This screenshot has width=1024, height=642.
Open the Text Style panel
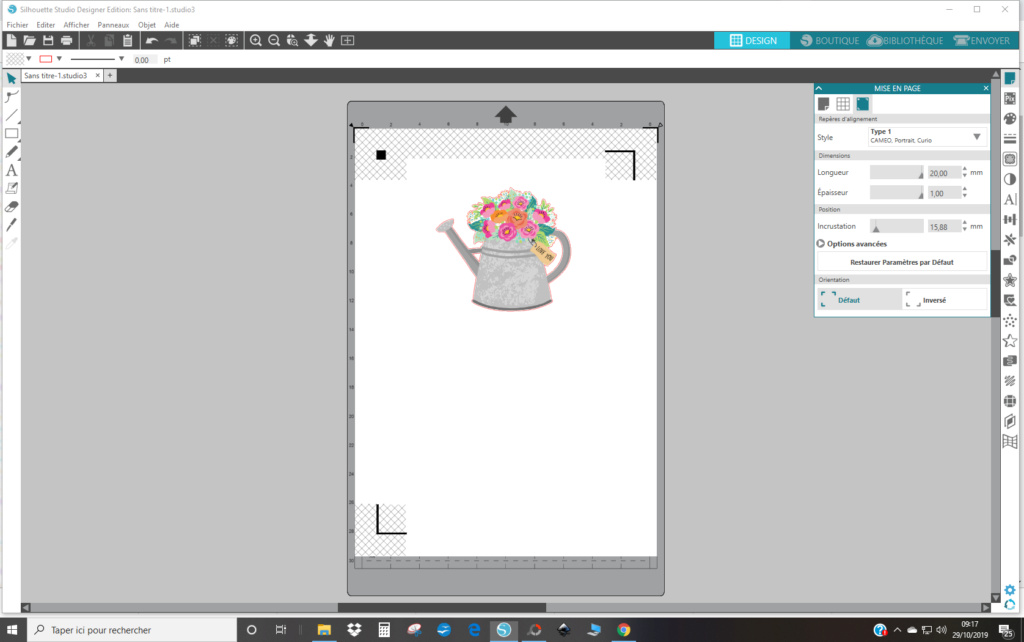[x=1010, y=200]
